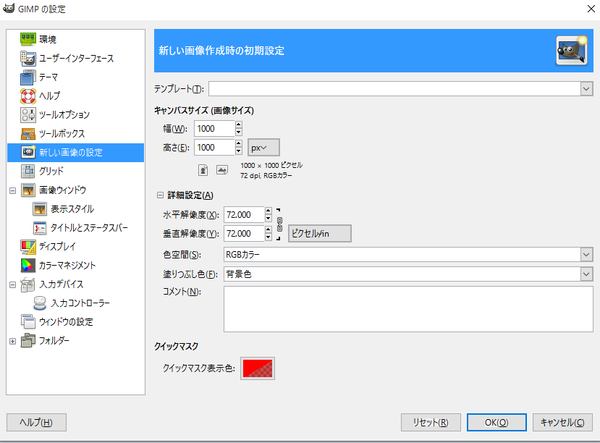Click the ウィンドウの設定 icon

pos(28,322)
